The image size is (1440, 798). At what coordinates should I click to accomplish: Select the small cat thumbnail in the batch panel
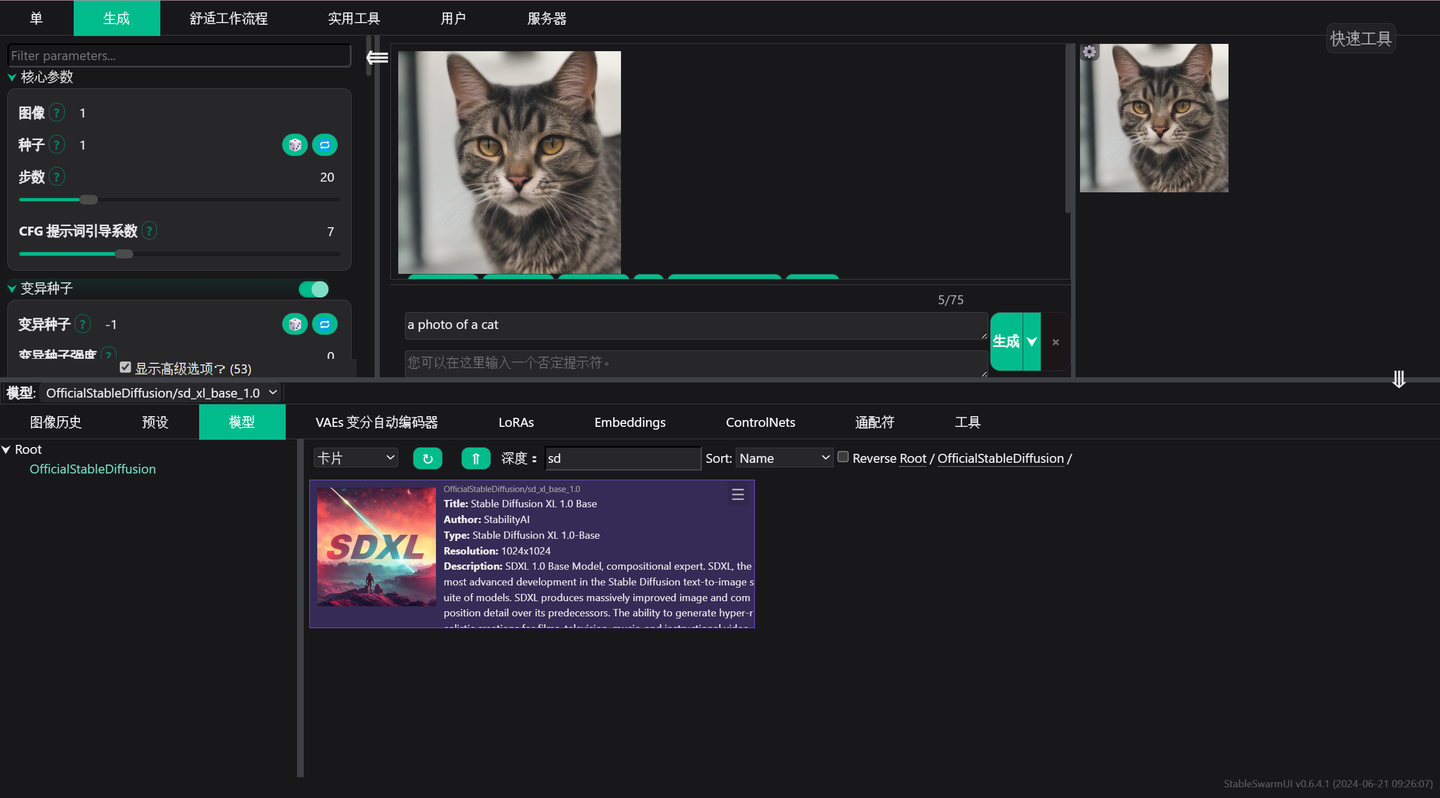point(1154,118)
